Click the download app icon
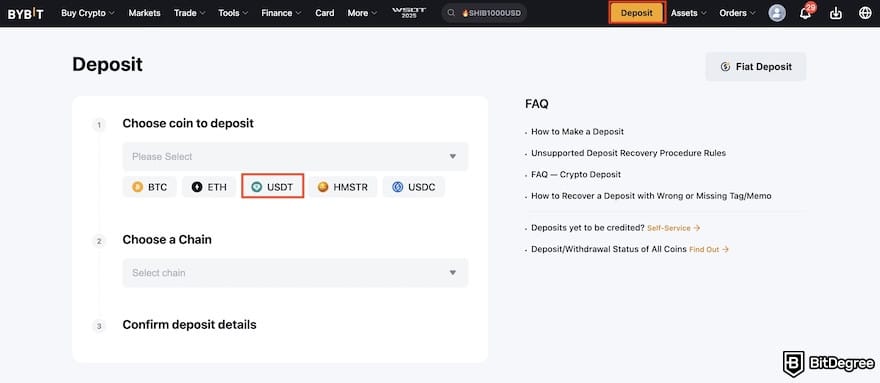880x383 pixels. click(836, 13)
